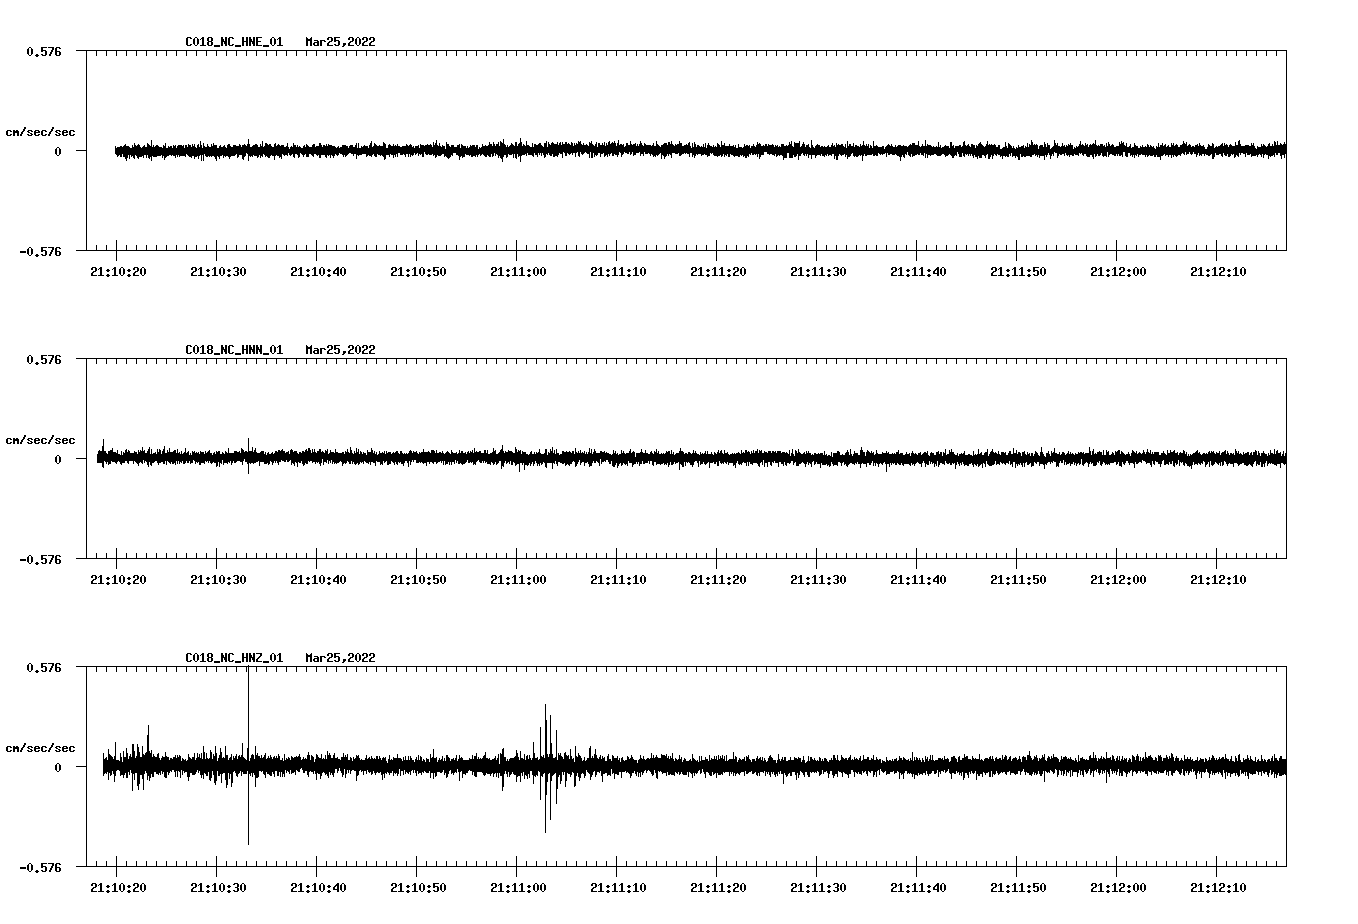This screenshot has height=924, width=1358.
Task: Click the zero baseline label of the HNZ plot
Action: click(58, 767)
